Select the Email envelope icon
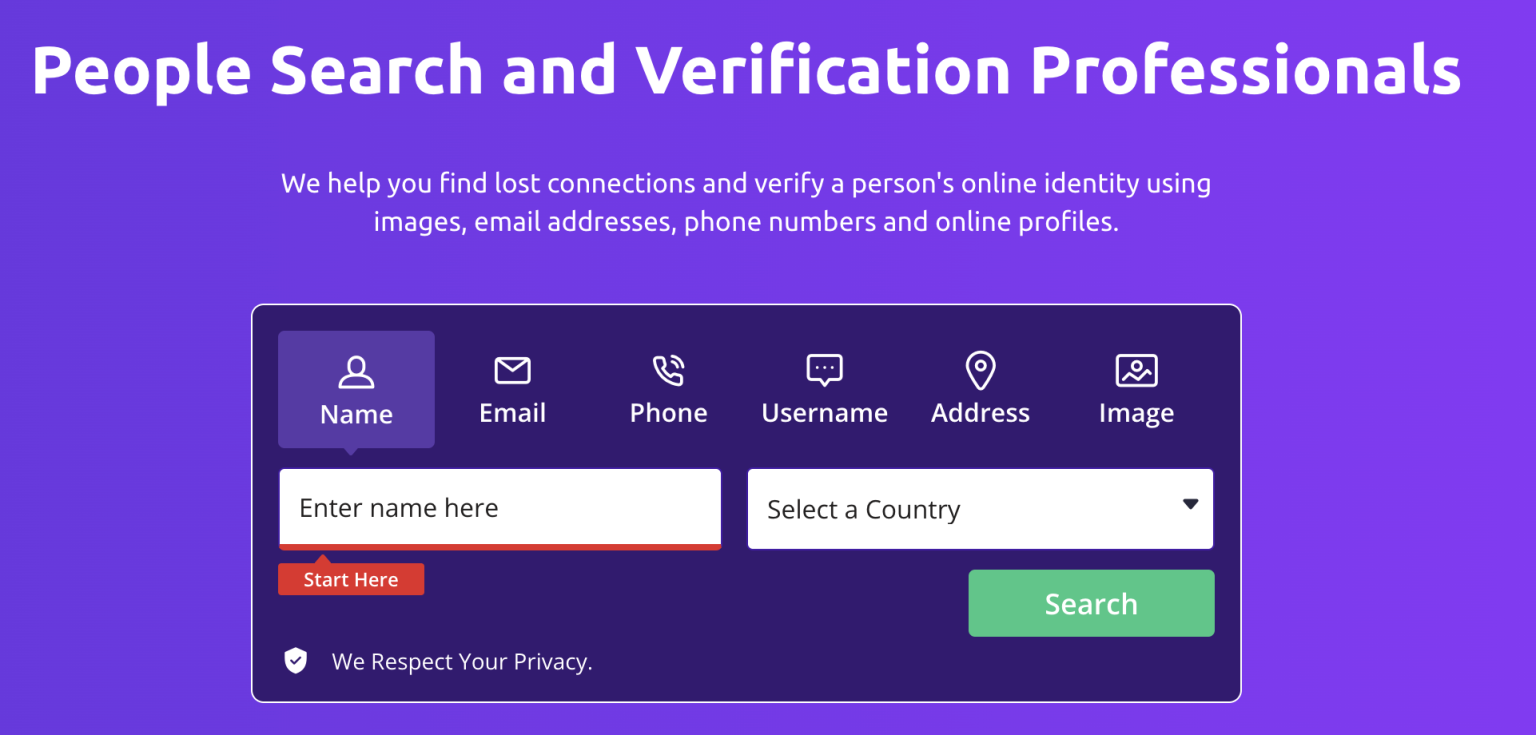This screenshot has width=1536, height=735. click(512, 370)
